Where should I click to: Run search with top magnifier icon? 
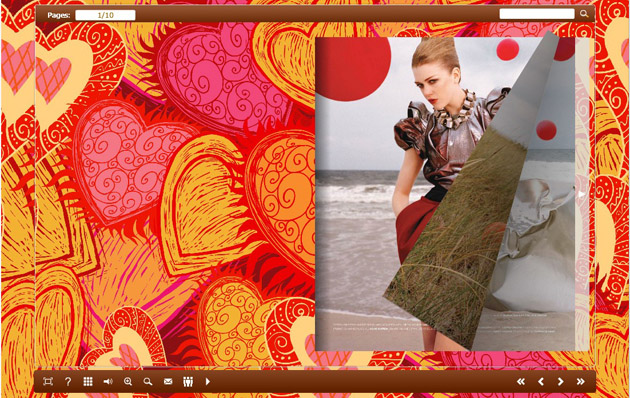tap(584, 14)
